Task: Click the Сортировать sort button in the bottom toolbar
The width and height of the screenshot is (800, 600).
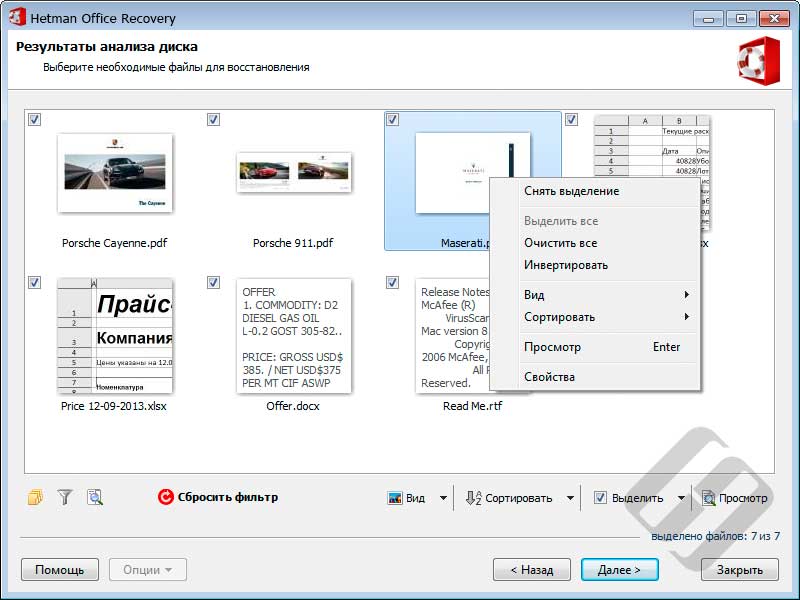Action: (x=509, y=498)
